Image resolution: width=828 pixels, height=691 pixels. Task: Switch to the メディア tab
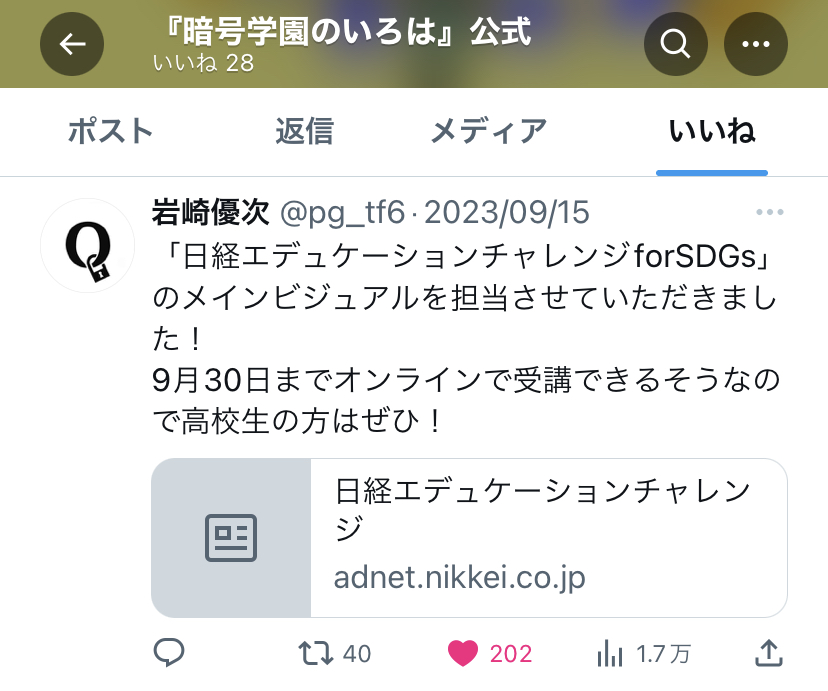(488, 131)
